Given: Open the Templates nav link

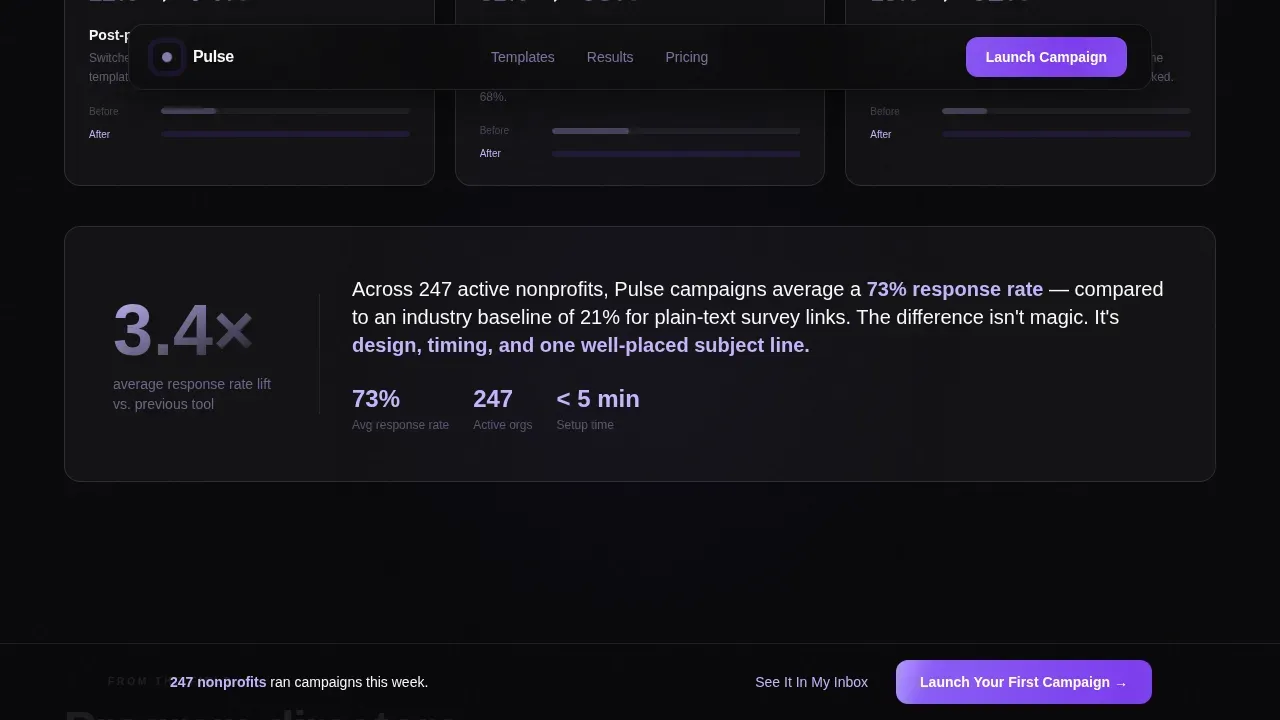Looking at the screenshot, I should 522,57.
